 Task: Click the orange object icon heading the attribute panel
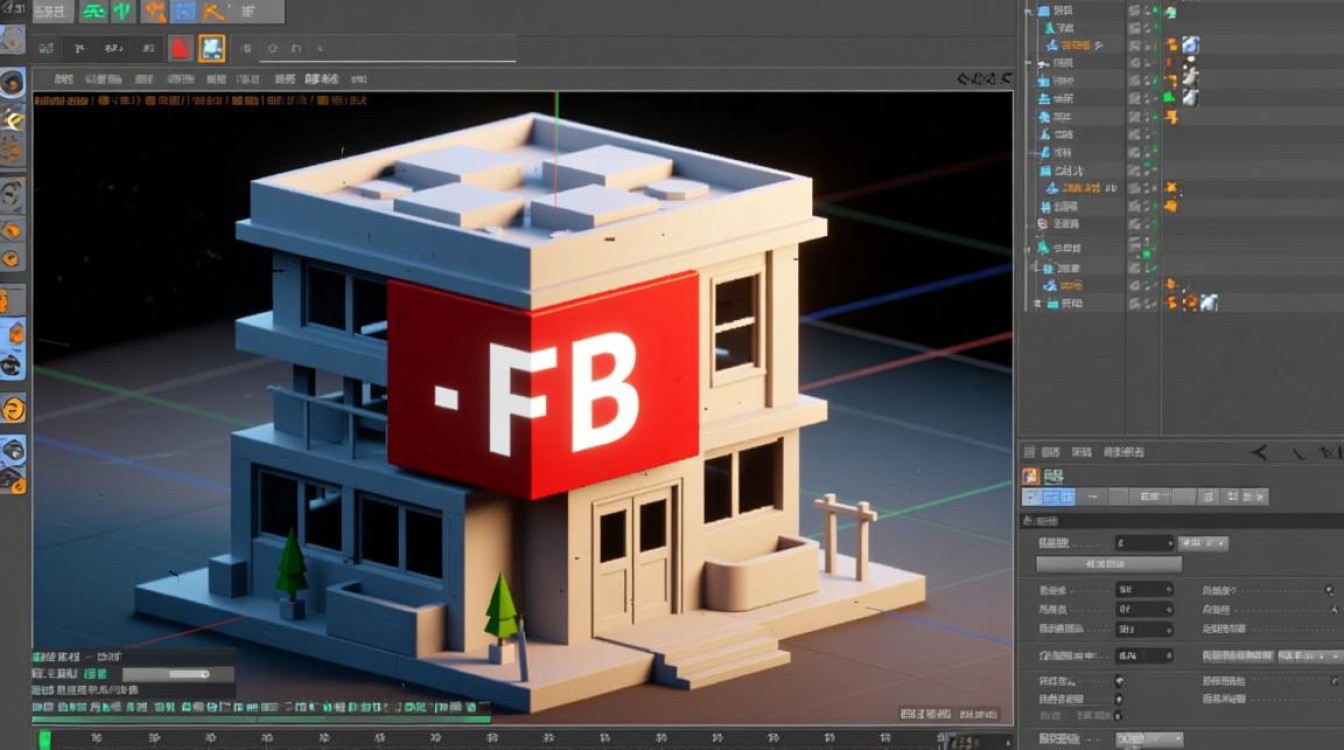1030,476
